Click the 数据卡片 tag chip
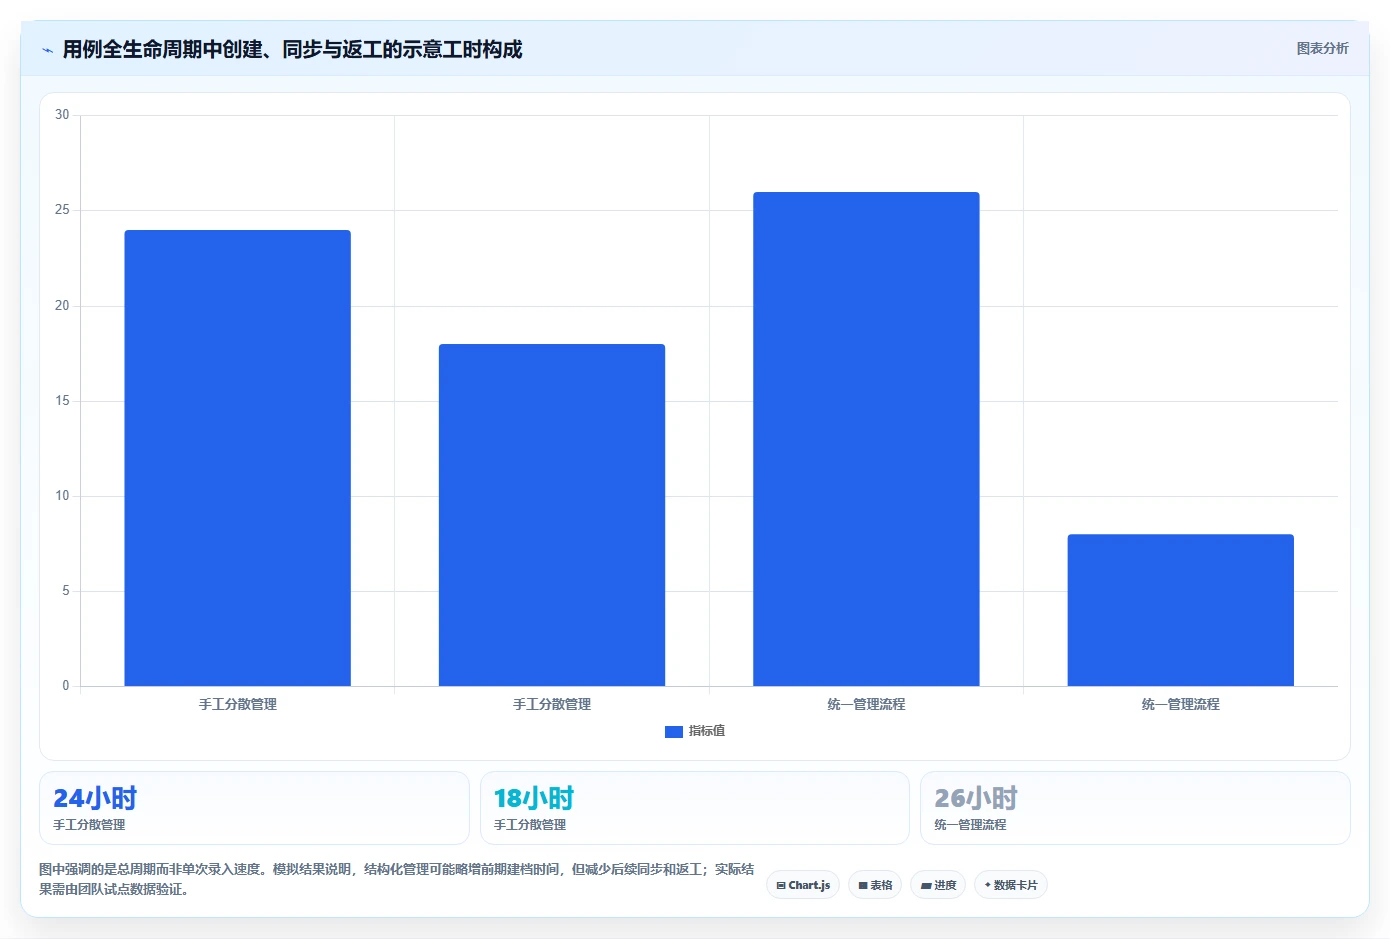This screenshot has height=939, width=1390. [x=1011, y=885]
